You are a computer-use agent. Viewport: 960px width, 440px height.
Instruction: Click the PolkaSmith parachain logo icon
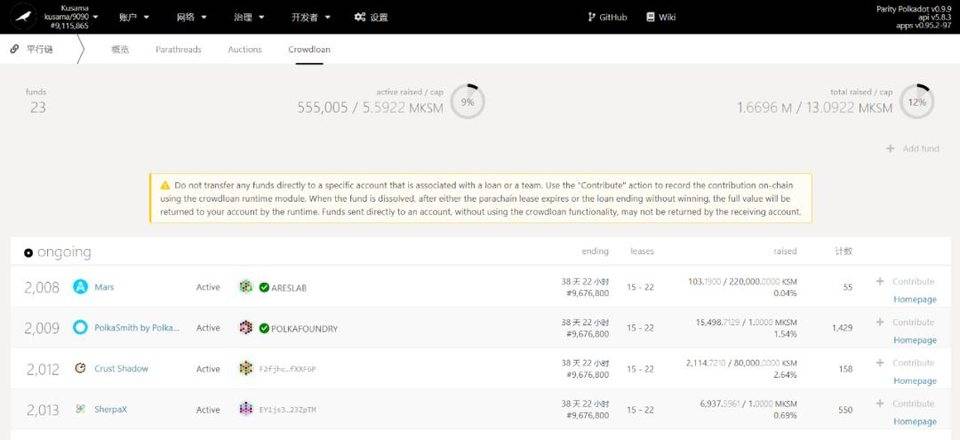coord(81,327)
